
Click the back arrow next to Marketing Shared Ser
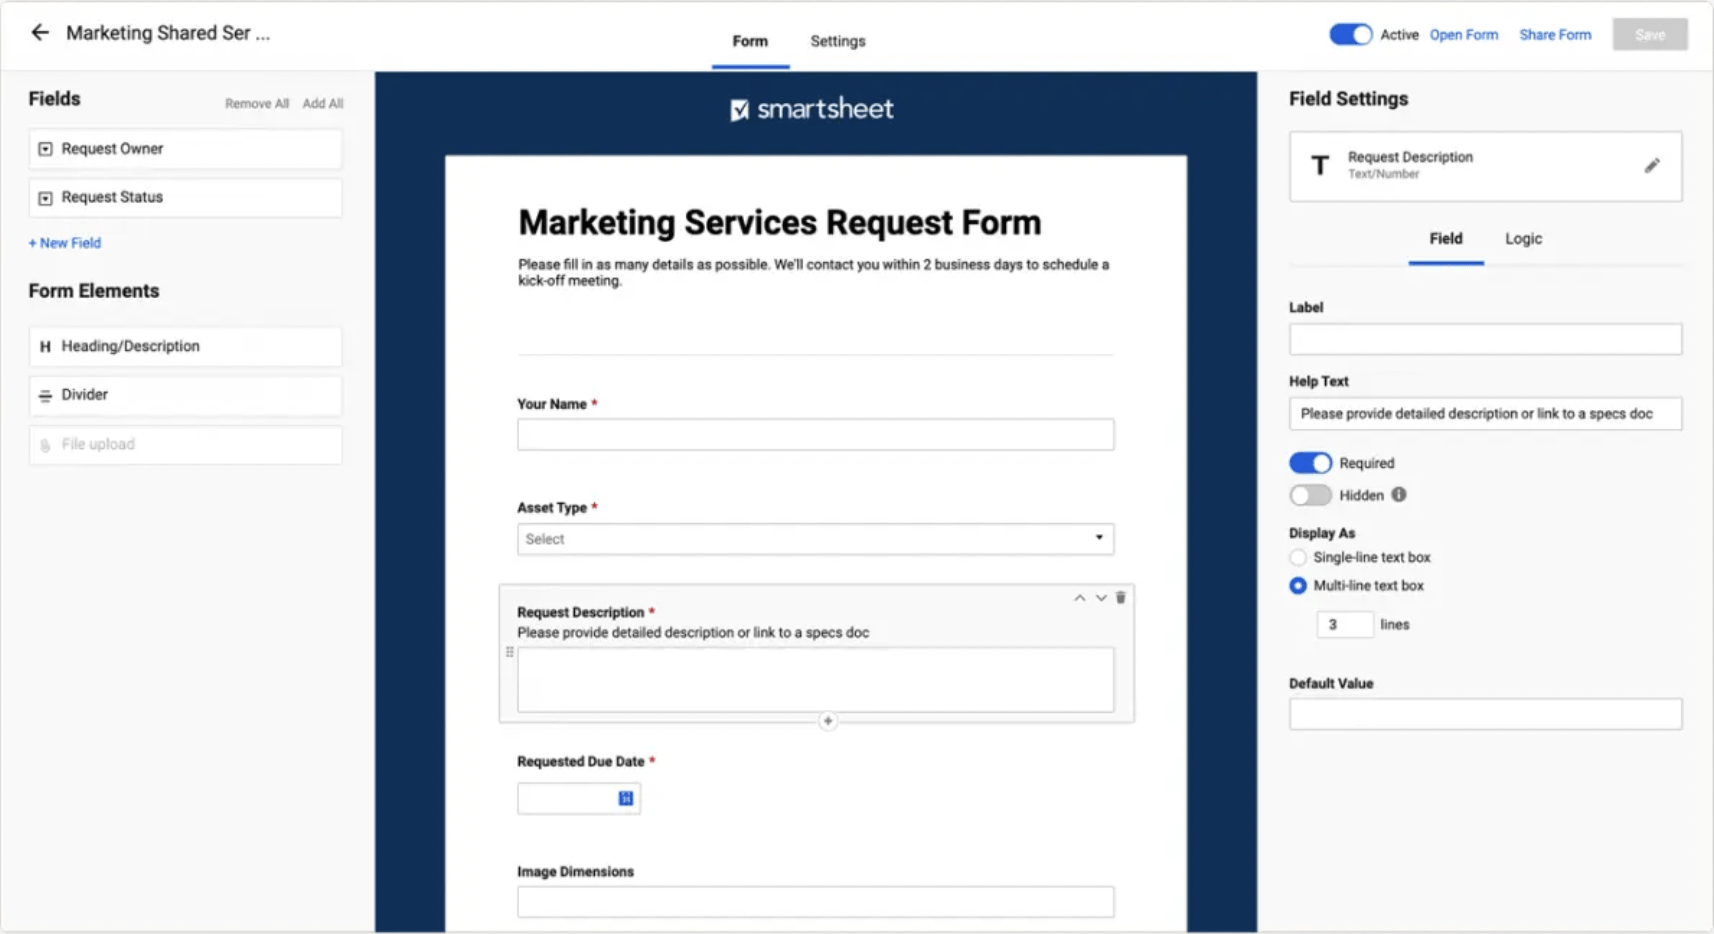(38, 31)
